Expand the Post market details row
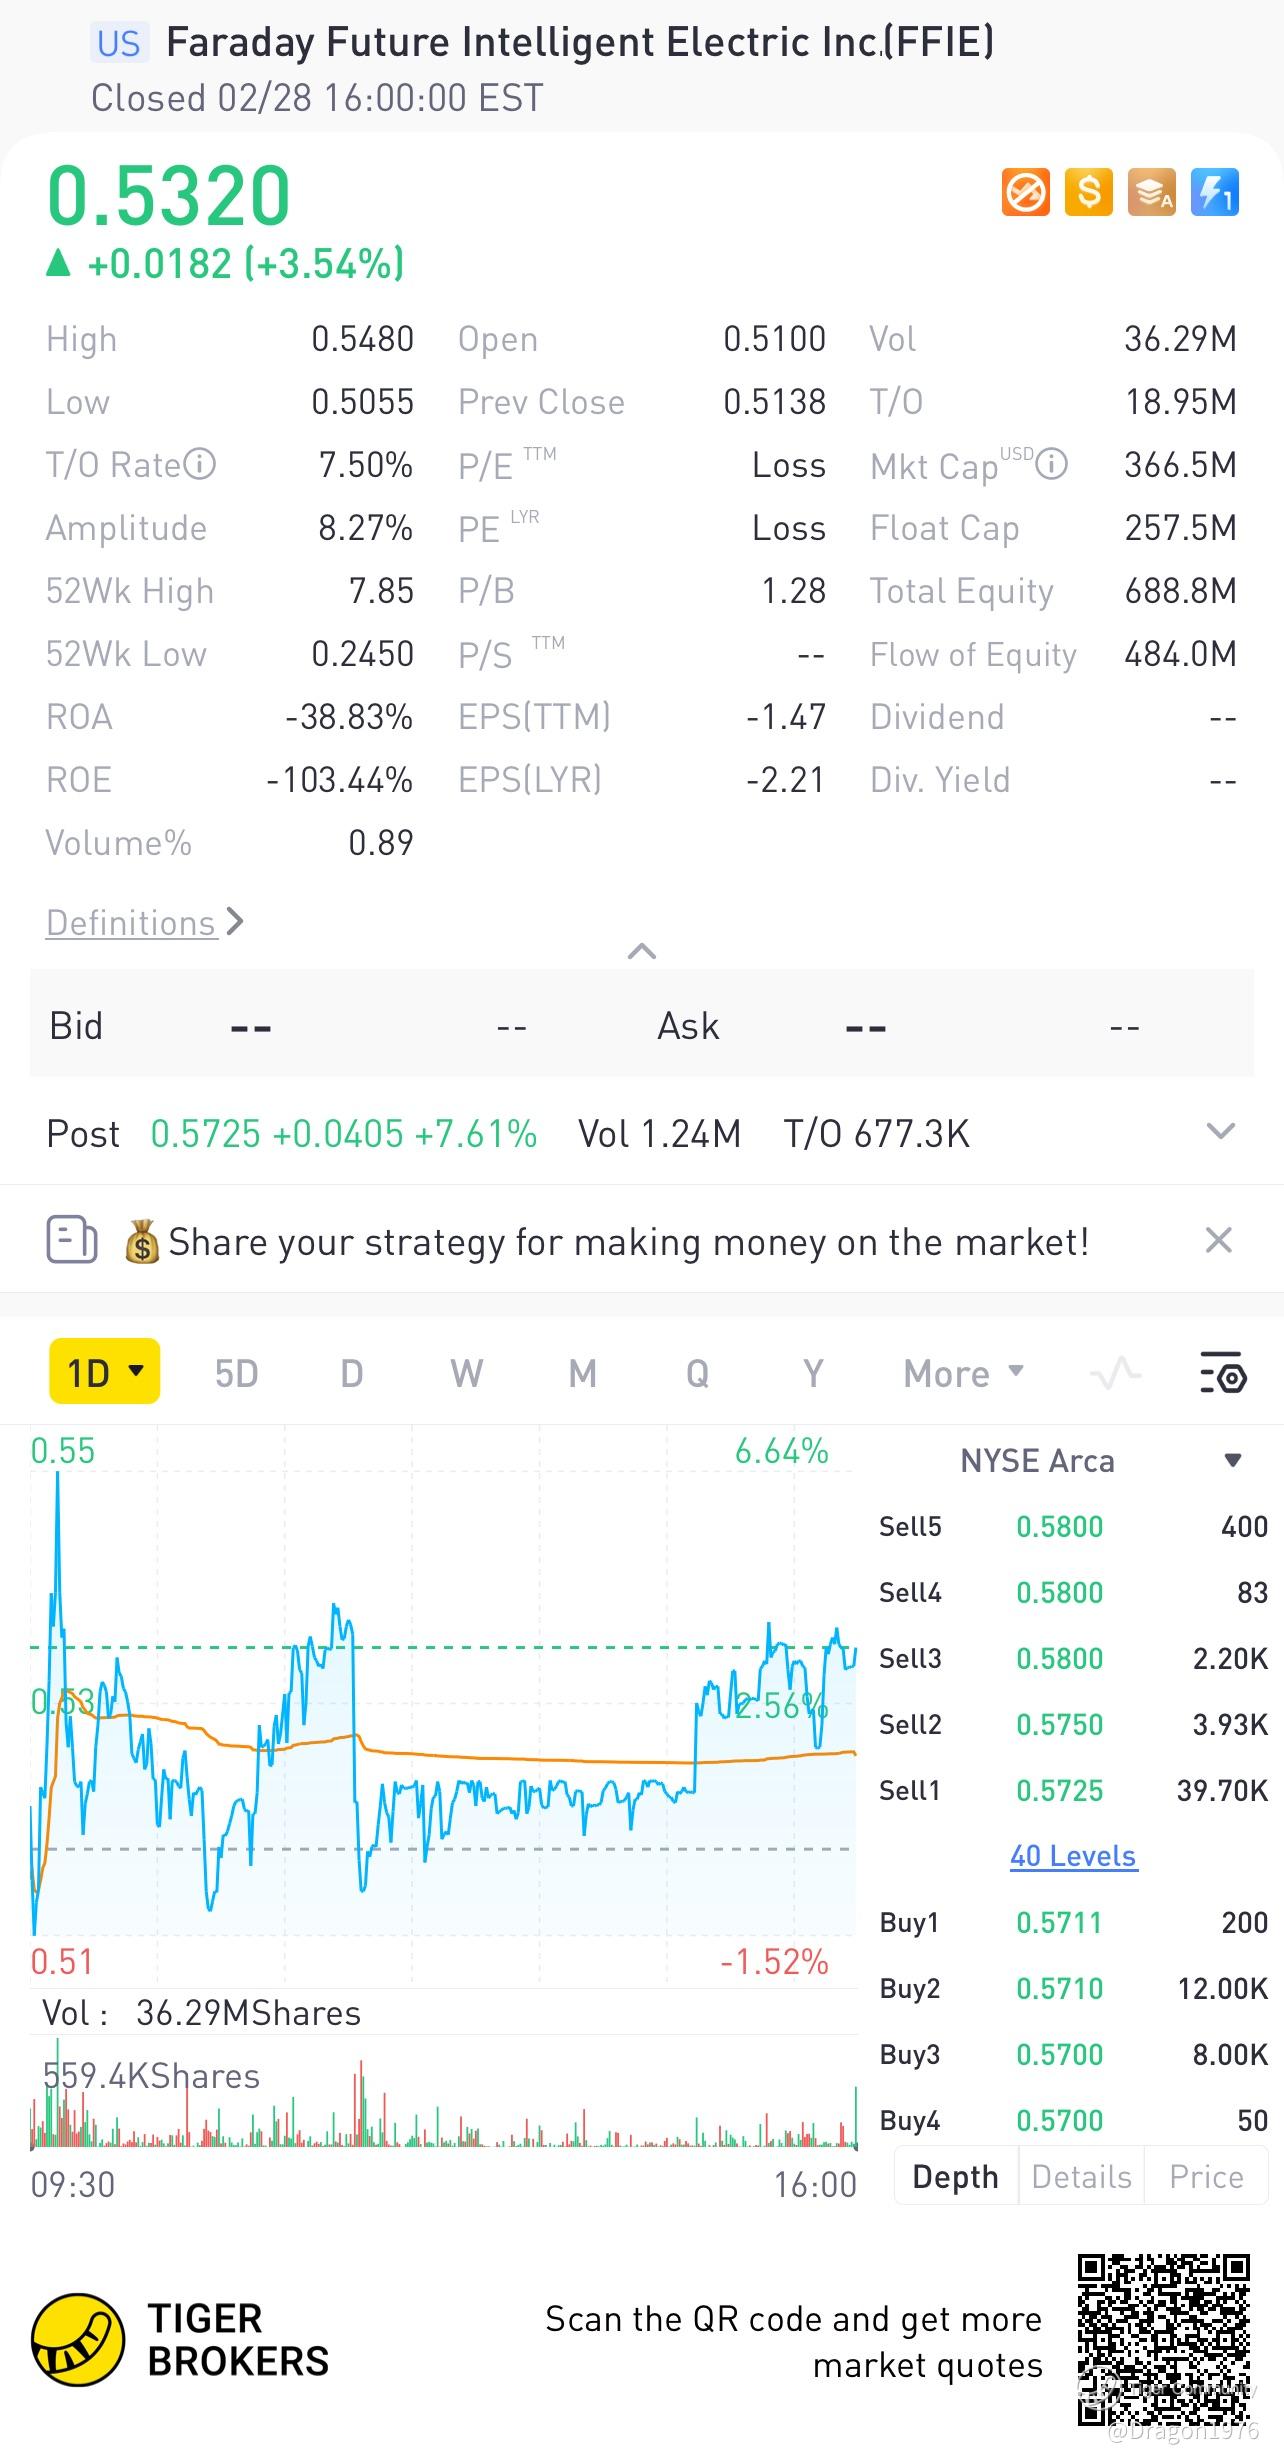 1220,1132
